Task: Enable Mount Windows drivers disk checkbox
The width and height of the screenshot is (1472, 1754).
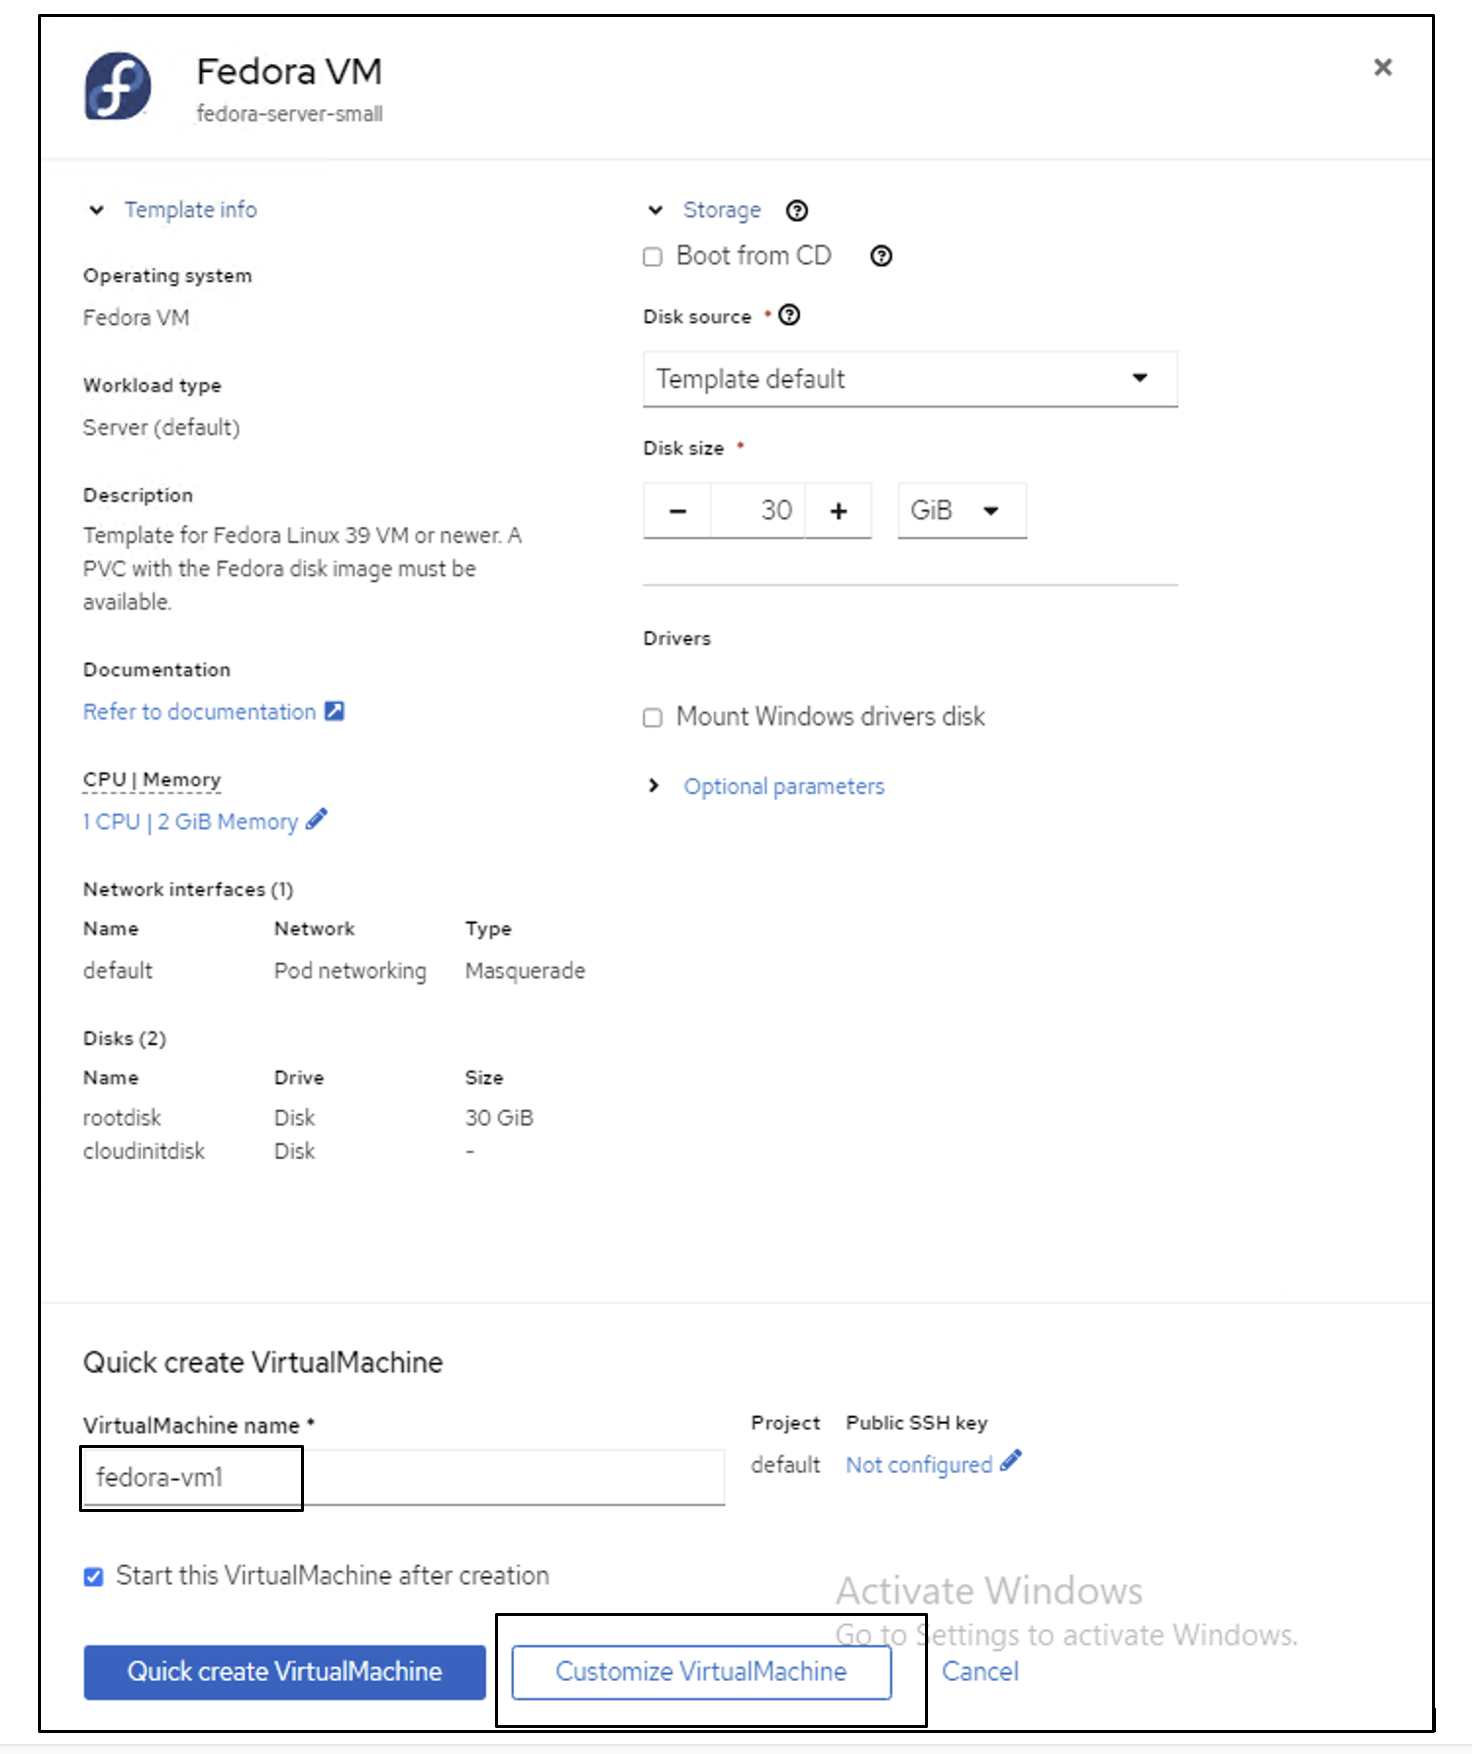Action: 653,718
